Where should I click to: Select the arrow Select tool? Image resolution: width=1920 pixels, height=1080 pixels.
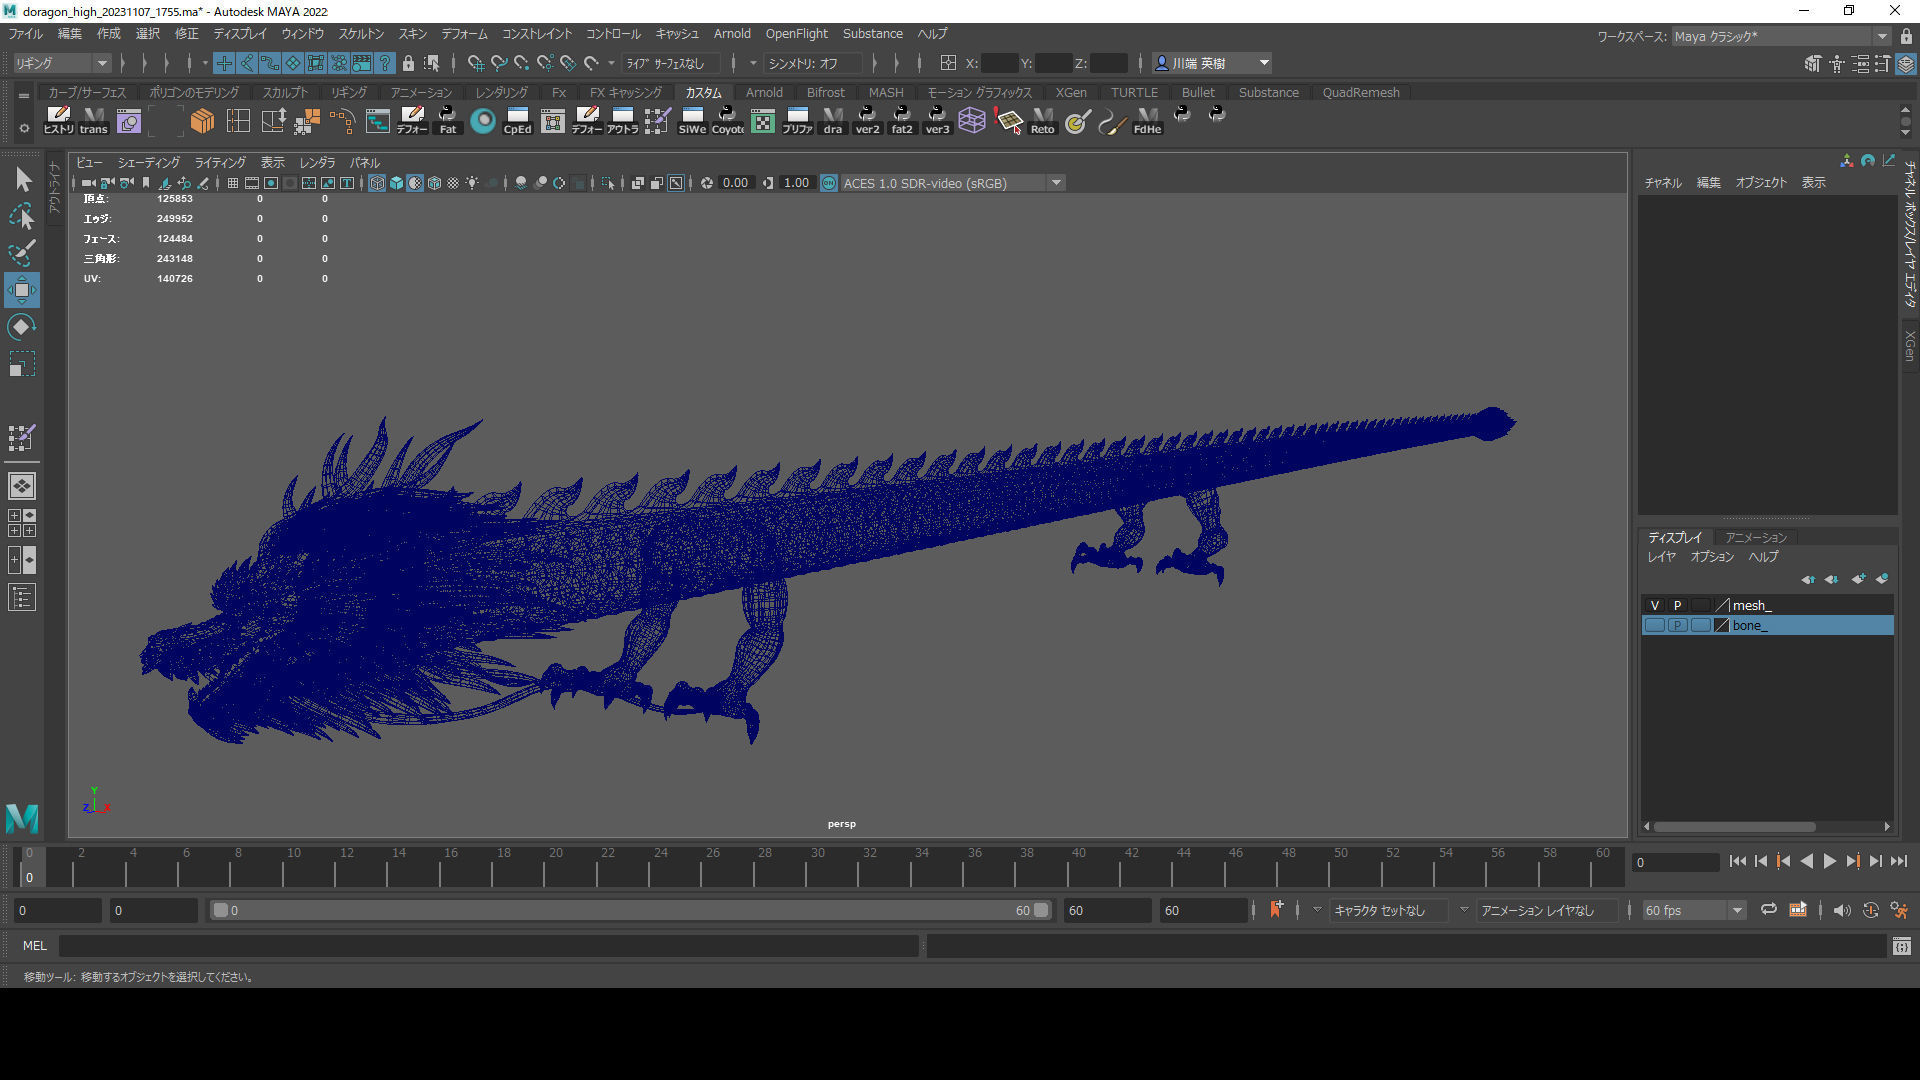22,180
